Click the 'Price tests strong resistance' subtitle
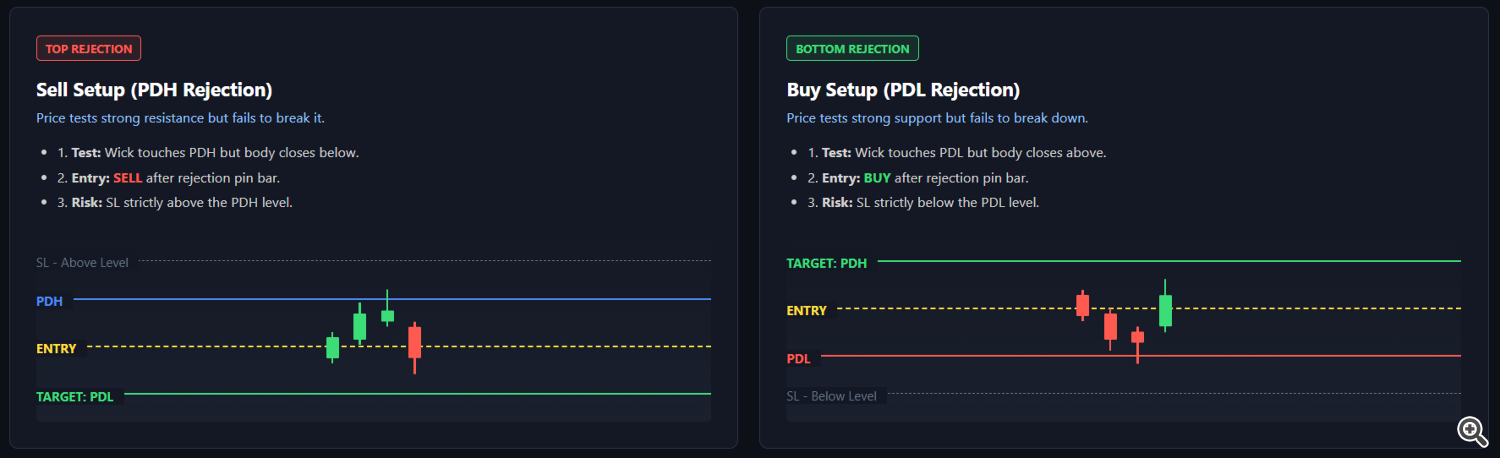1500x458 pixels. [x=180, y=118]
